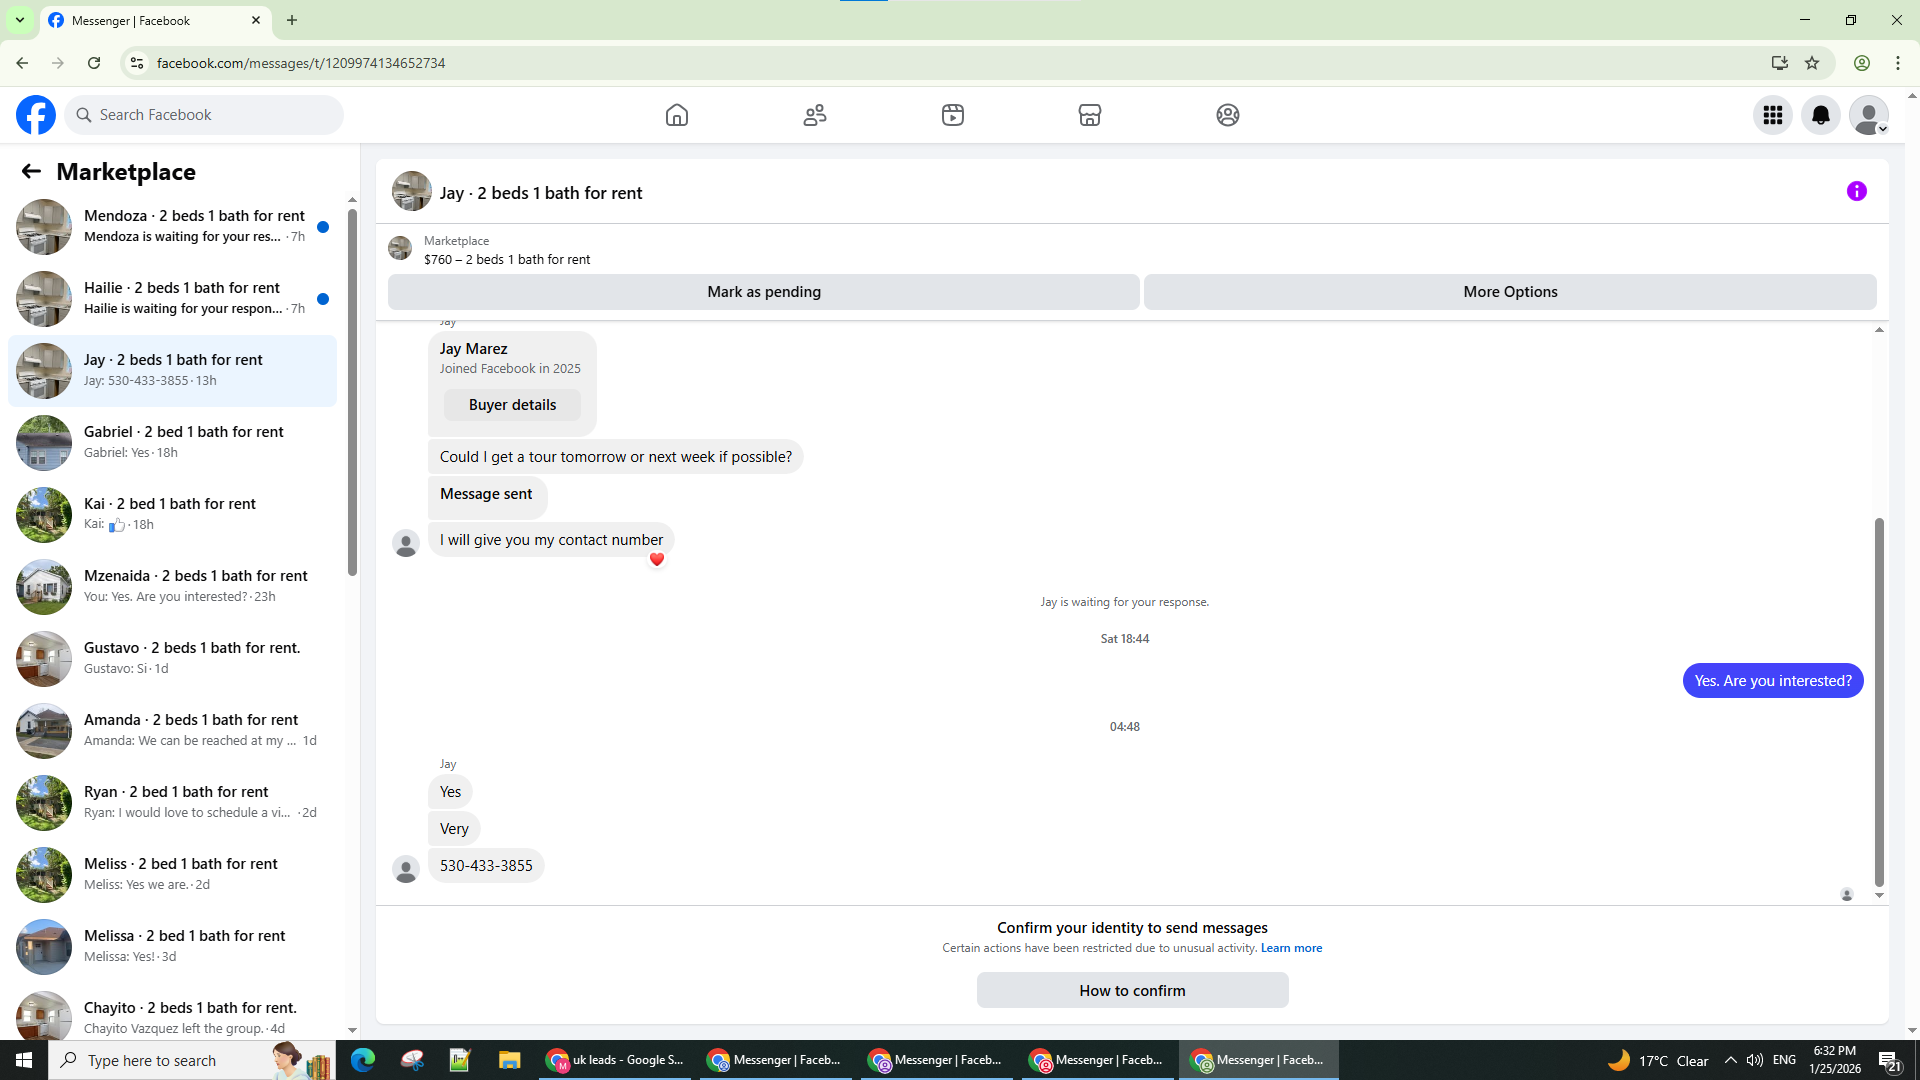Open the Chrome profile icon
This screenshot has height=1080, width=1920.
click(x=1862, y=63)
